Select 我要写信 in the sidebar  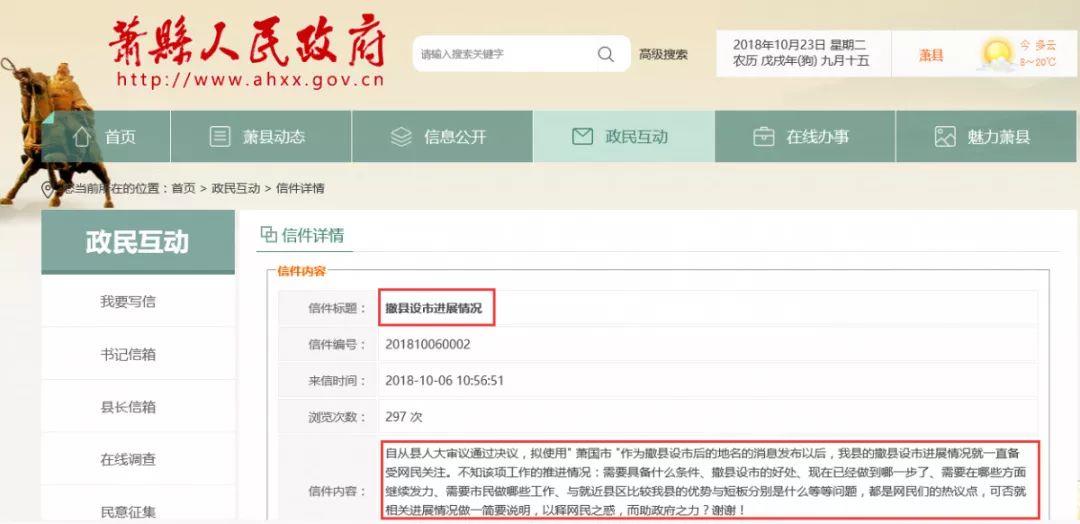(x=128, y=301)
